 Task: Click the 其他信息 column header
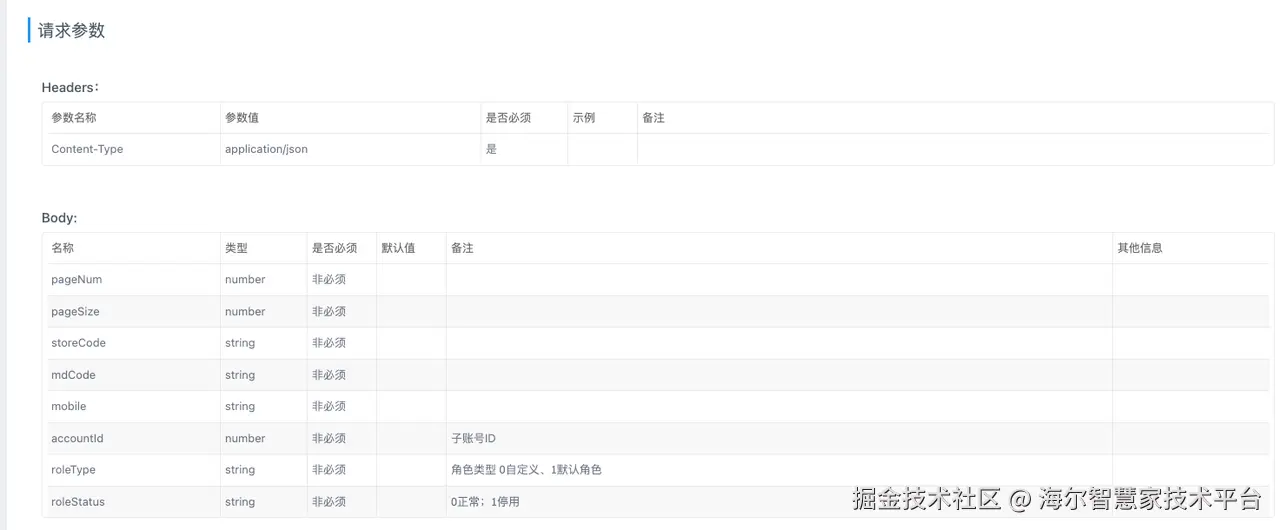1140,248
